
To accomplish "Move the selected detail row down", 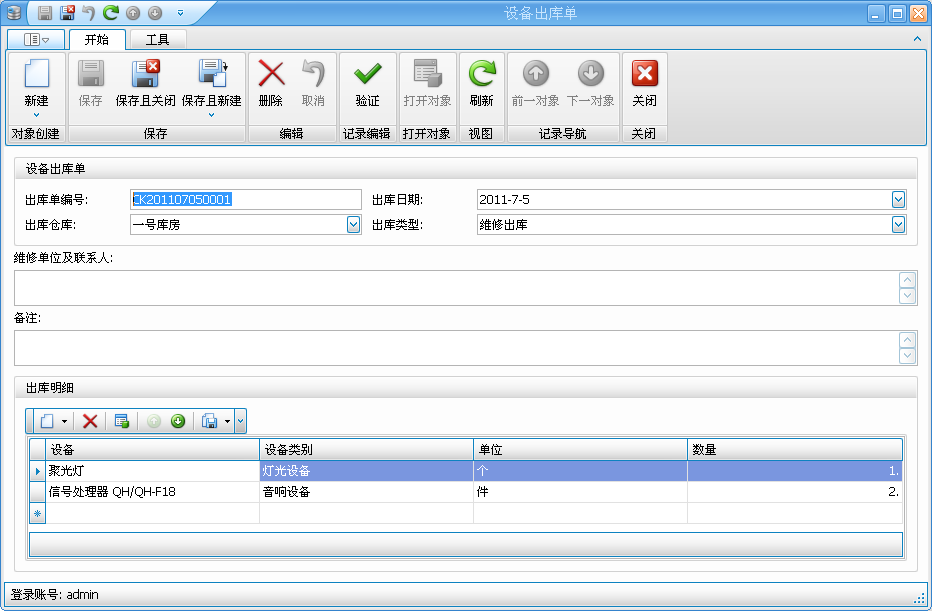I will click(178, 421).
